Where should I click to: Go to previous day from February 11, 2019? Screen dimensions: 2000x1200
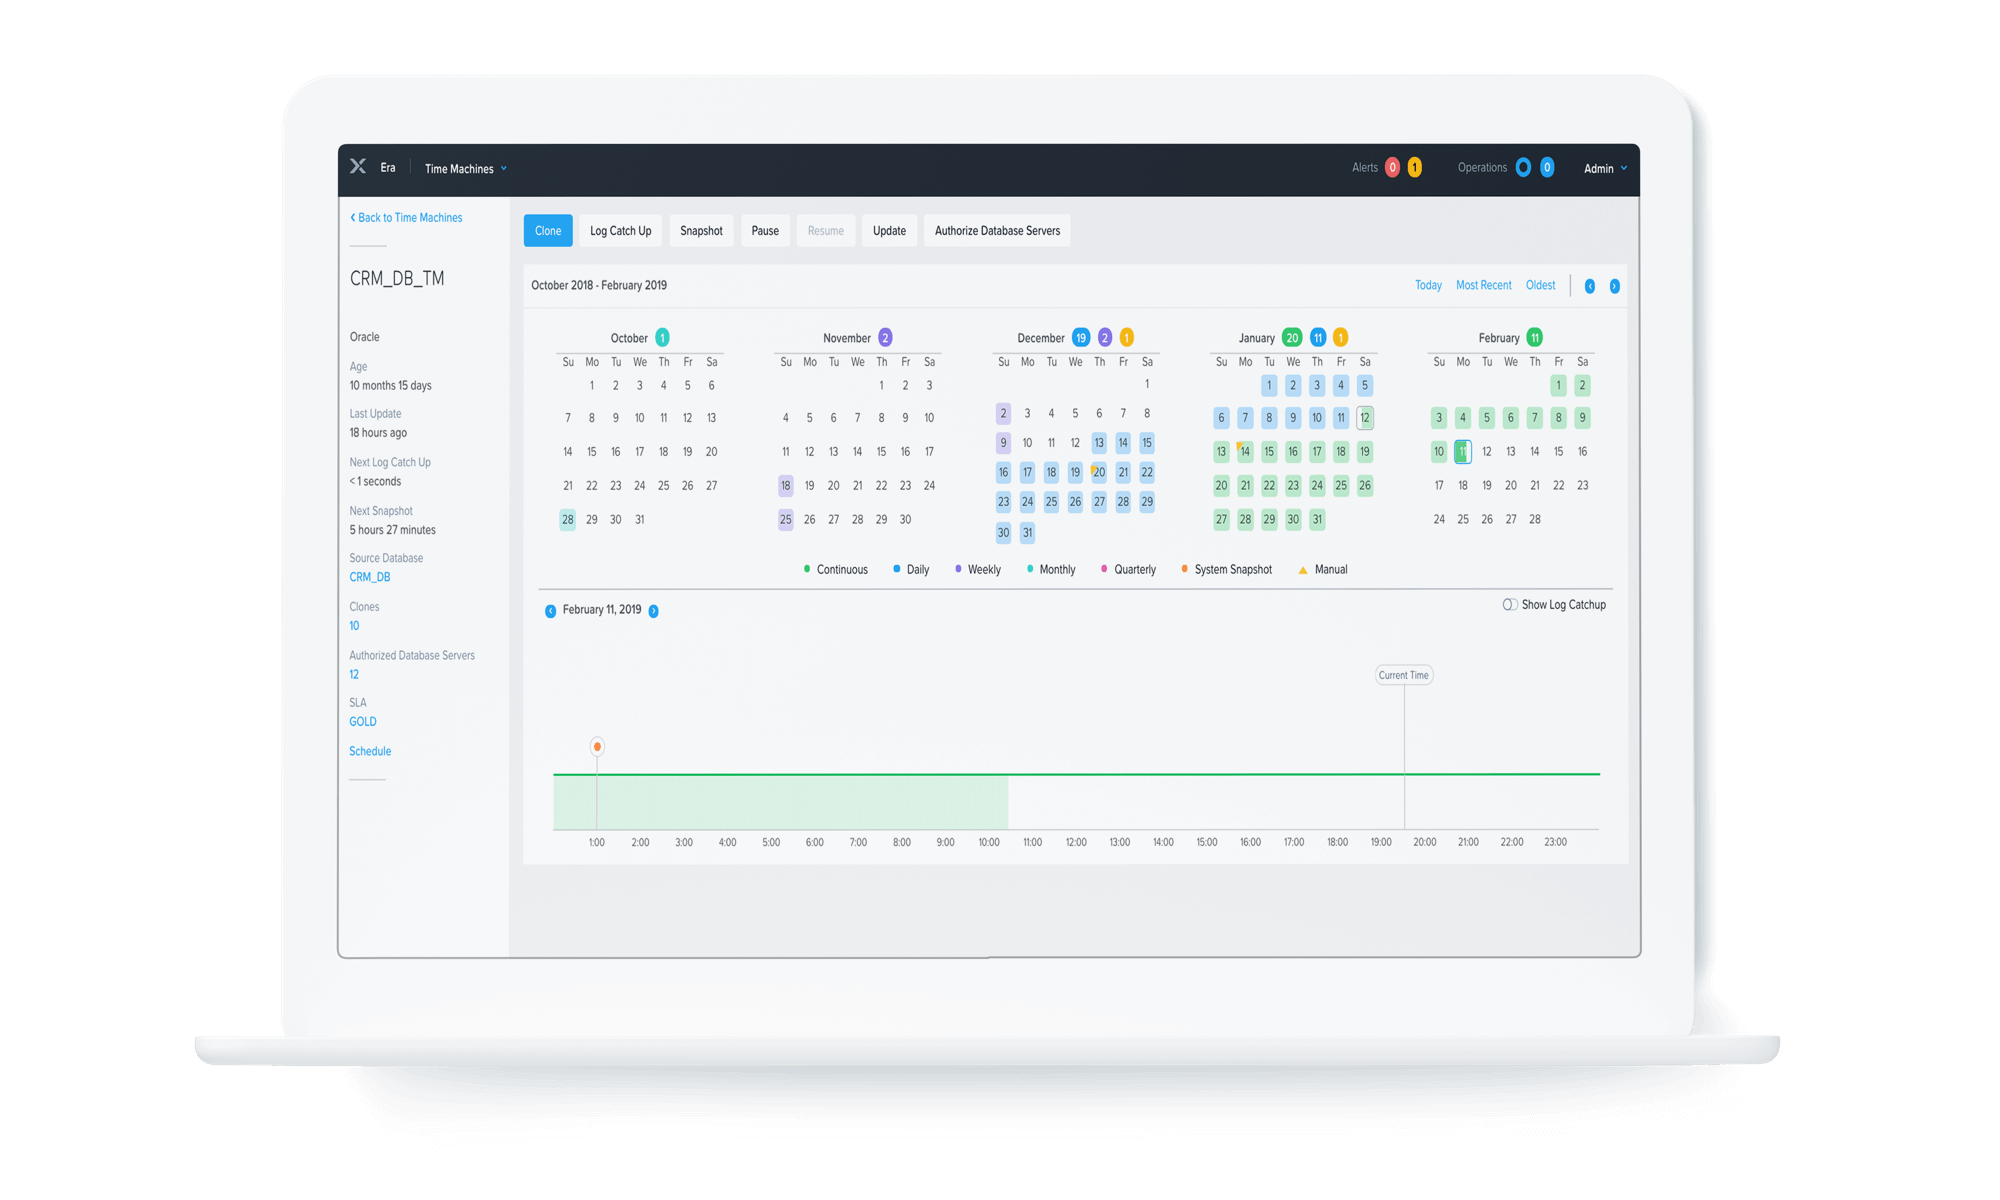pos(550,611)
